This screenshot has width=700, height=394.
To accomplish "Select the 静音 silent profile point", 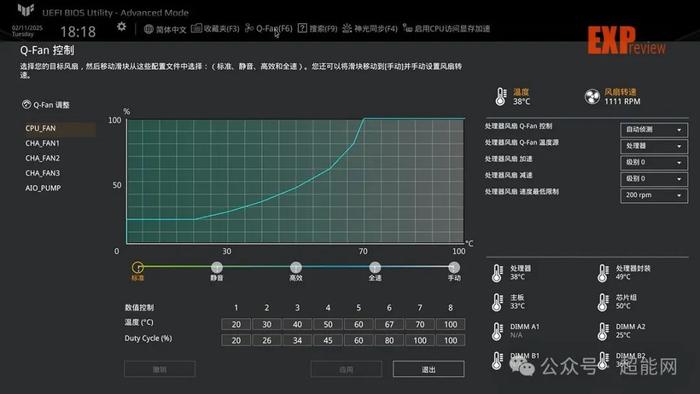I will pos(217,267).
